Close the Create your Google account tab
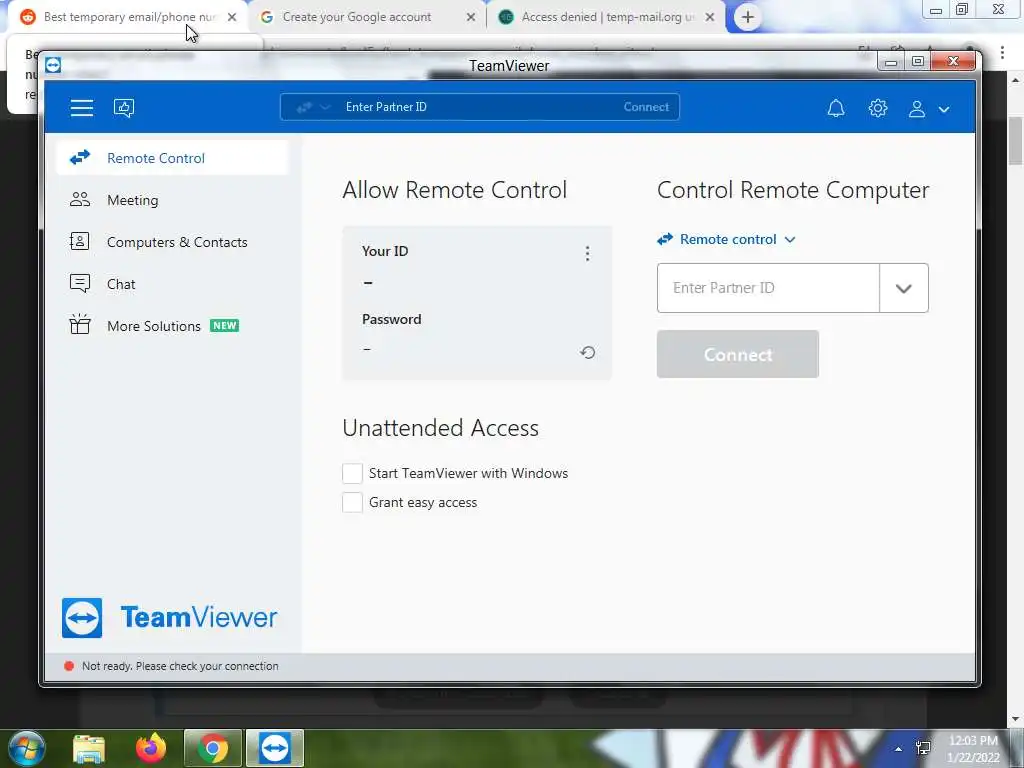 click(471, 18)
